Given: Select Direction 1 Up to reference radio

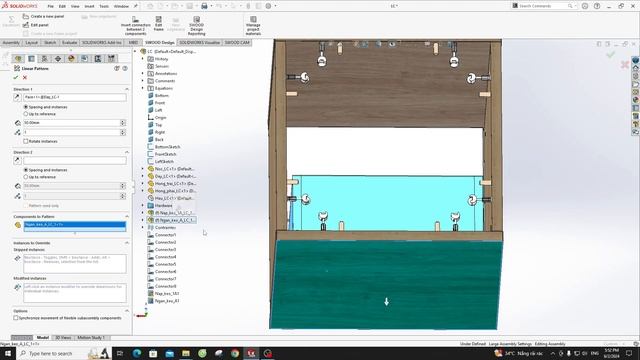Looking at the screenshot, I should tap(26, 114).
